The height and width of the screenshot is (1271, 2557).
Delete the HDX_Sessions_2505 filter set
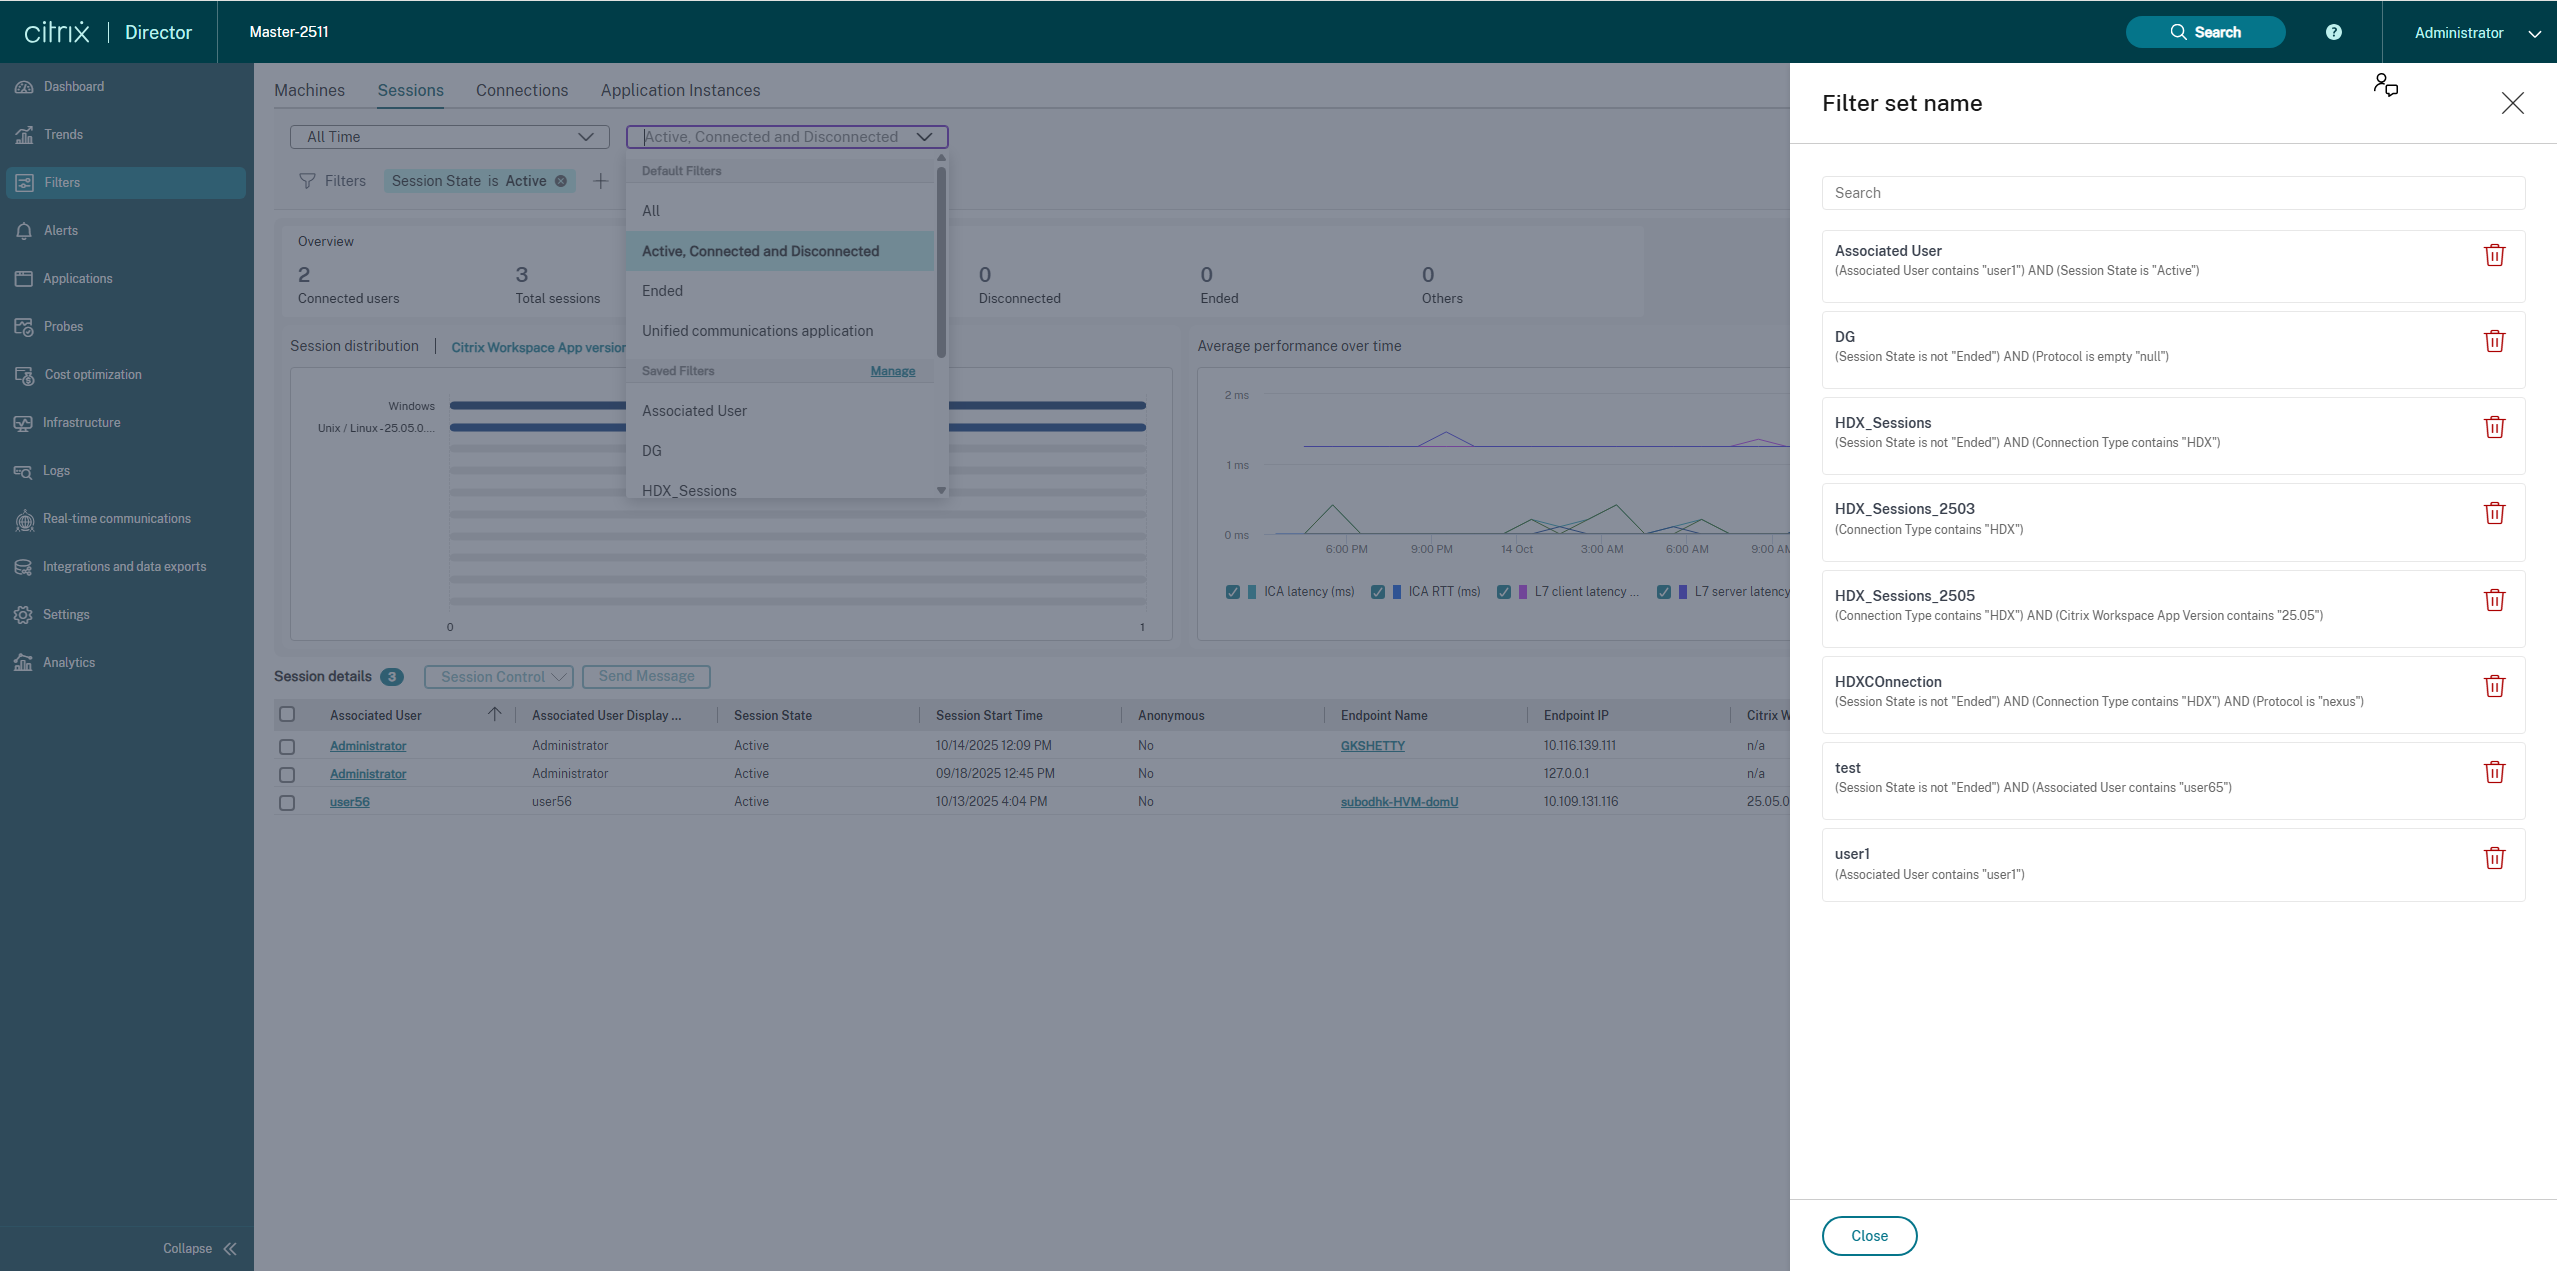click(2494, 600)
